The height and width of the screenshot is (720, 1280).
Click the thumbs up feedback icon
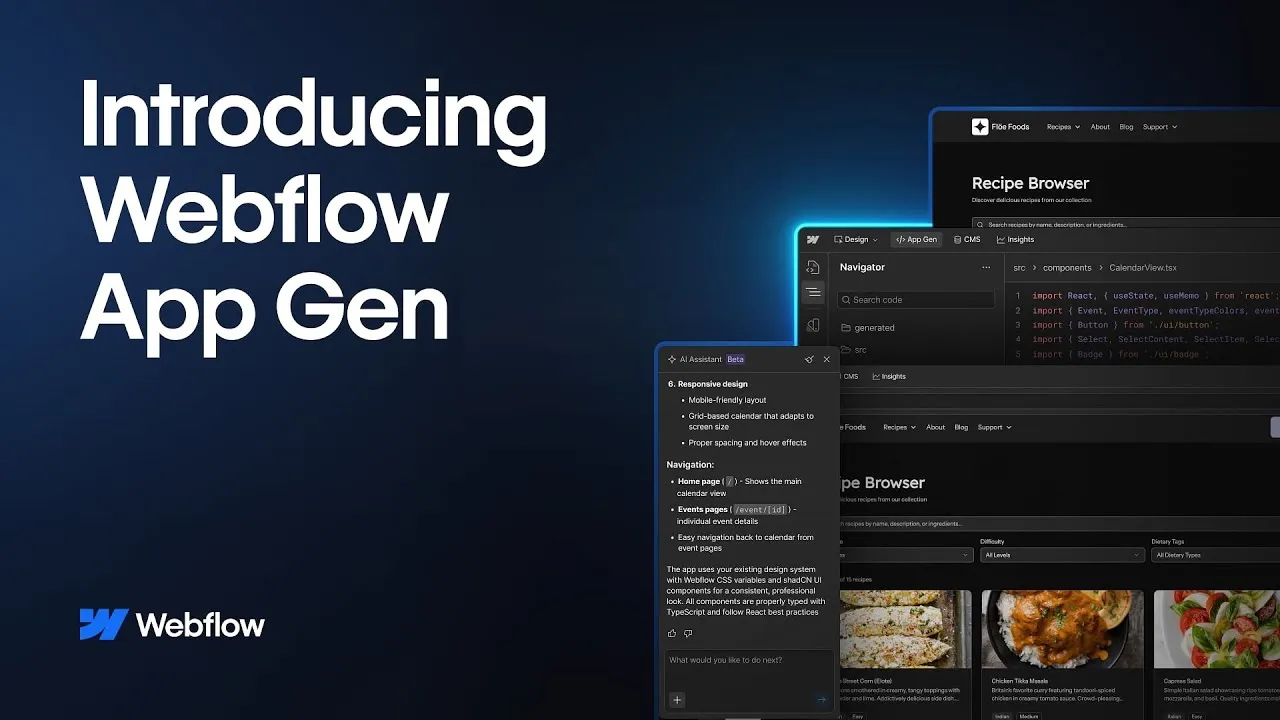672,633
